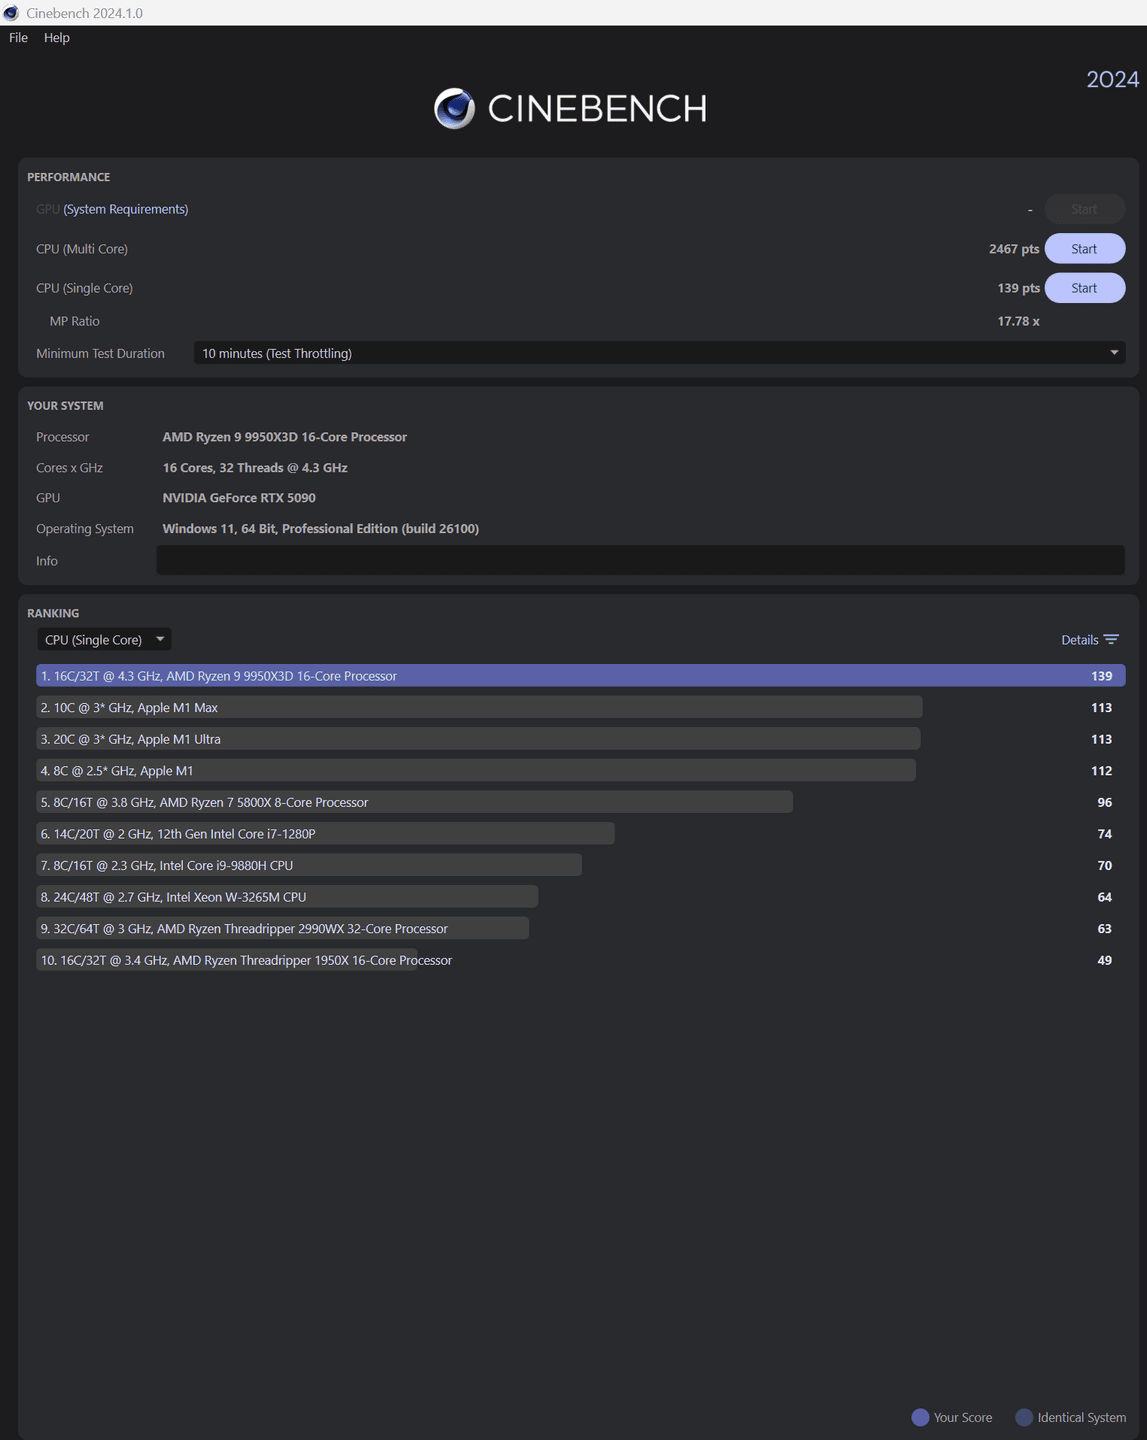1147x1440 pixels.
Task: Open the Minimum Test Duration dropdown
Action: 659,353
